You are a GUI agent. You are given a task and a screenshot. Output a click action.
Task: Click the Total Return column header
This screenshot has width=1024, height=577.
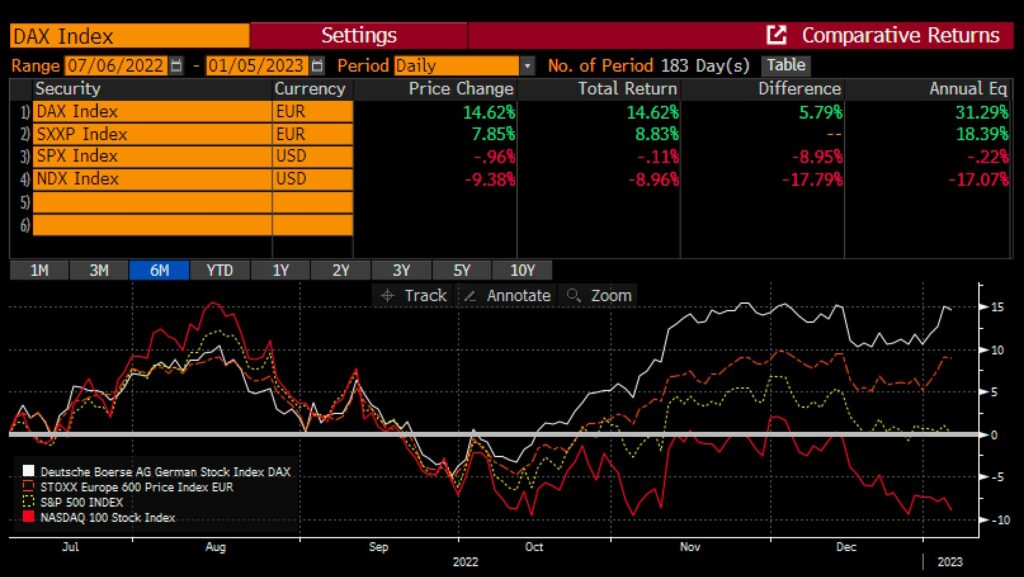(628, 89)
